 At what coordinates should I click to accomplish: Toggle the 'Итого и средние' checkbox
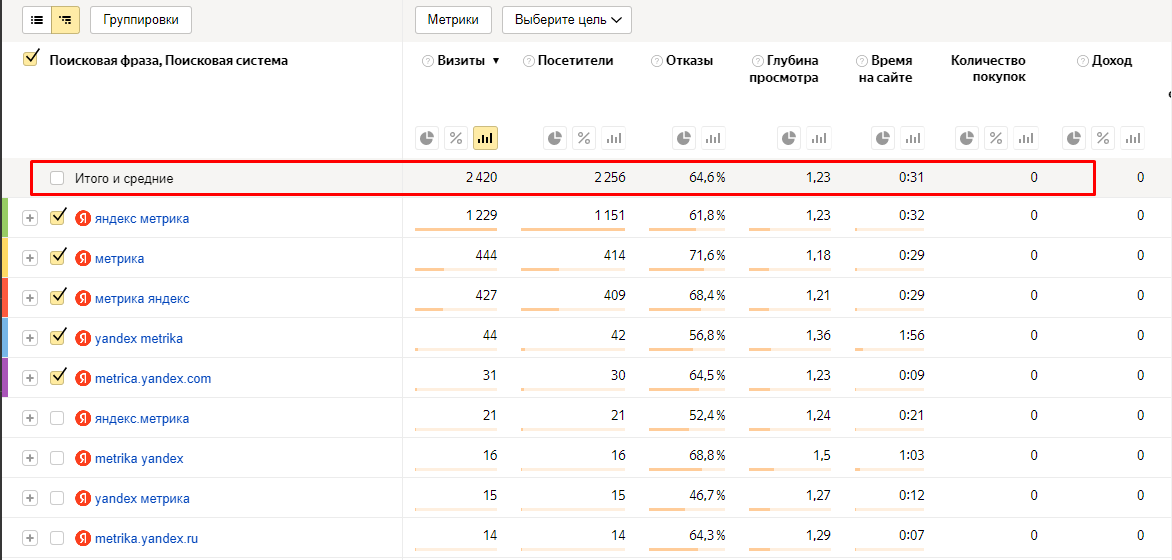tap(58, 178)
